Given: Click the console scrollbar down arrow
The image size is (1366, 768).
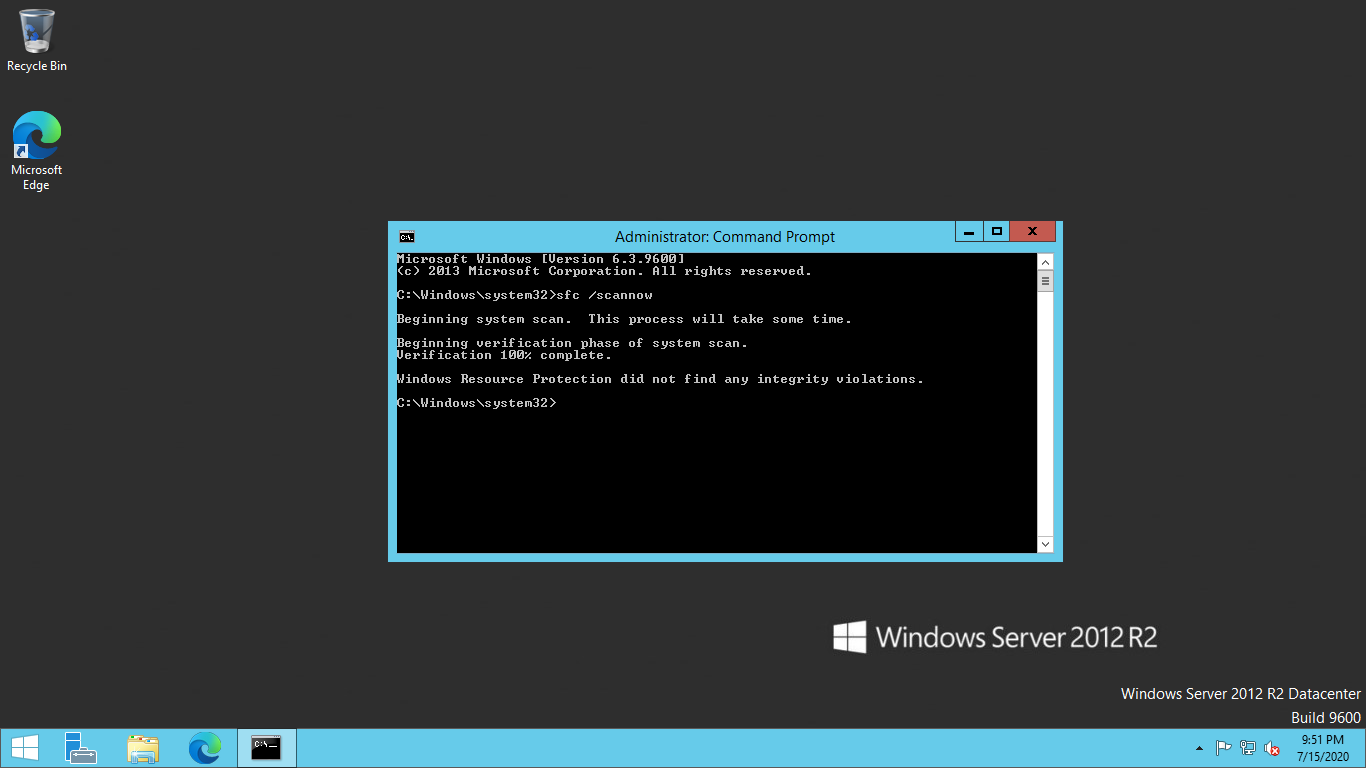Looking at the screenshot, I should (x=1045, y=544).
